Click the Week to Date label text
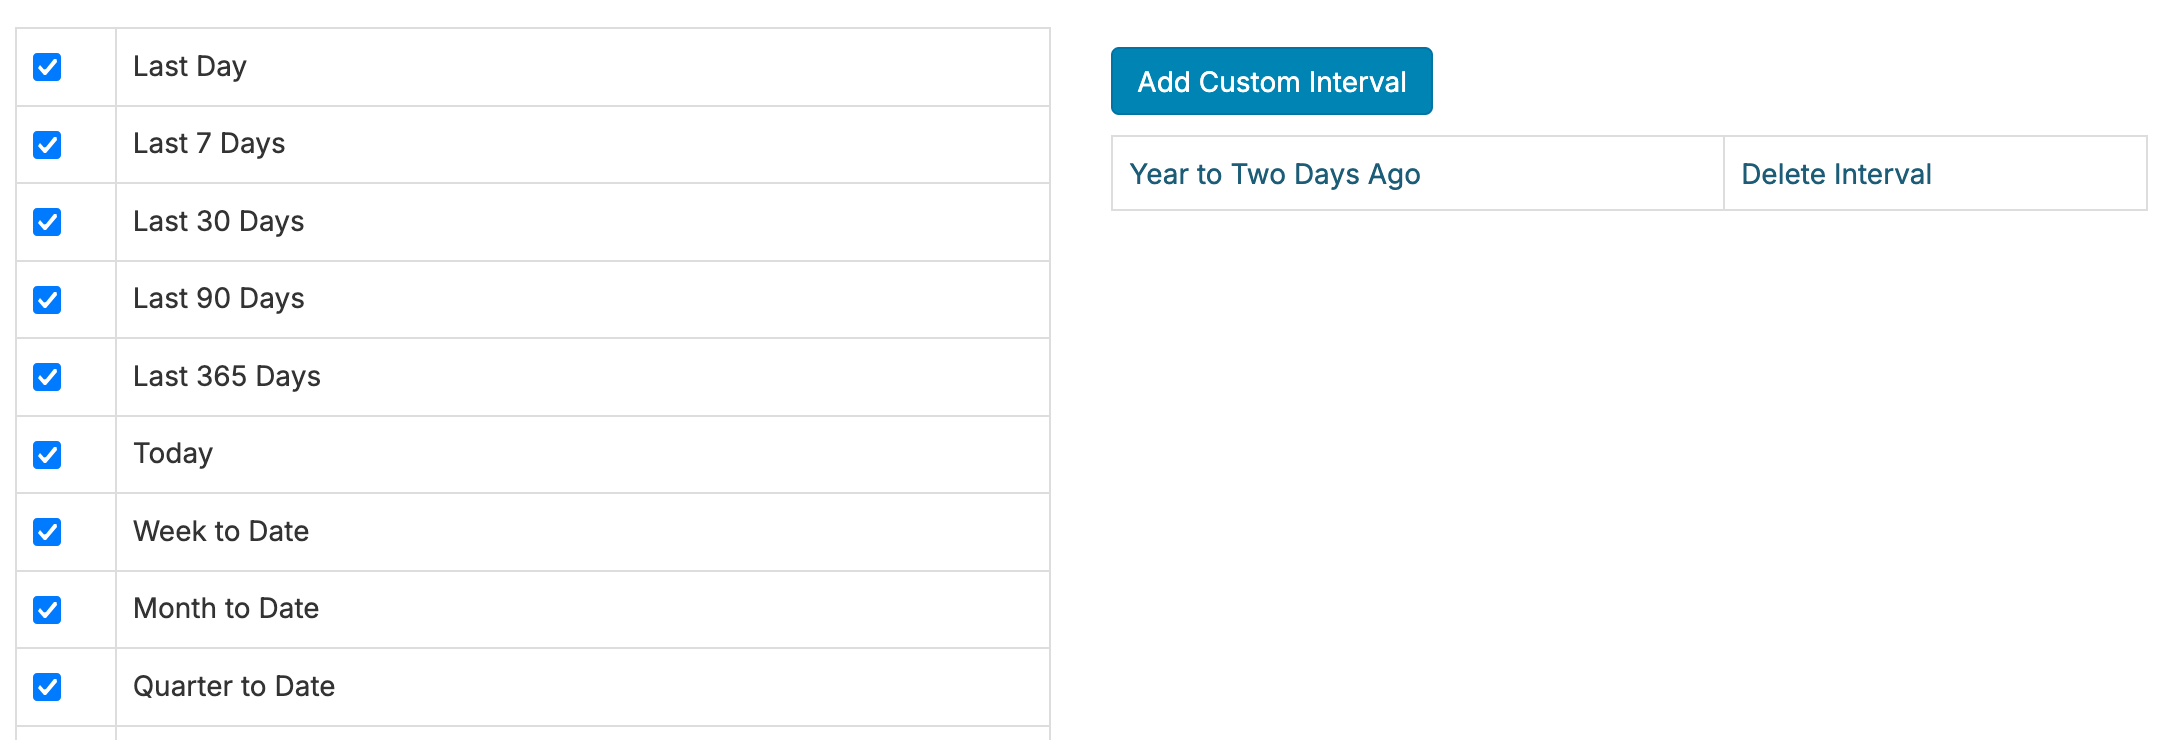This screenshot has width=2160, height=740. [221, 531]
